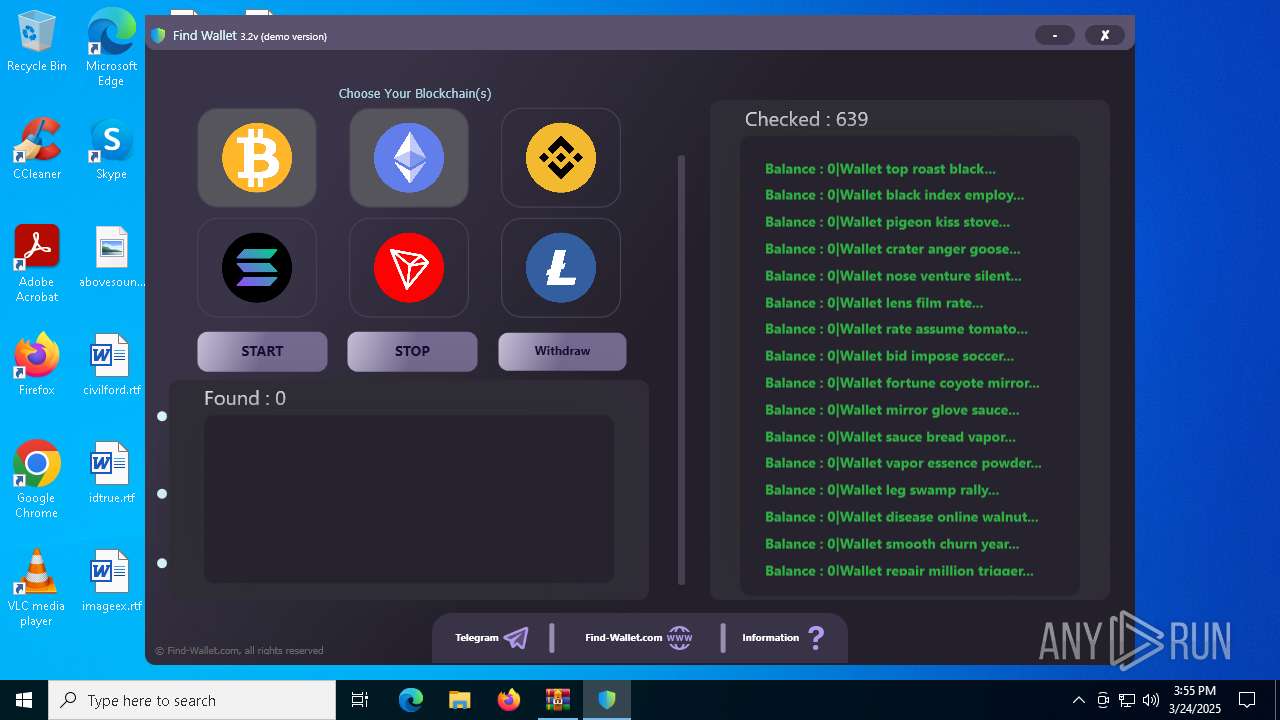
Task: Open Edge from the taskbar
Action: (411, 700)
